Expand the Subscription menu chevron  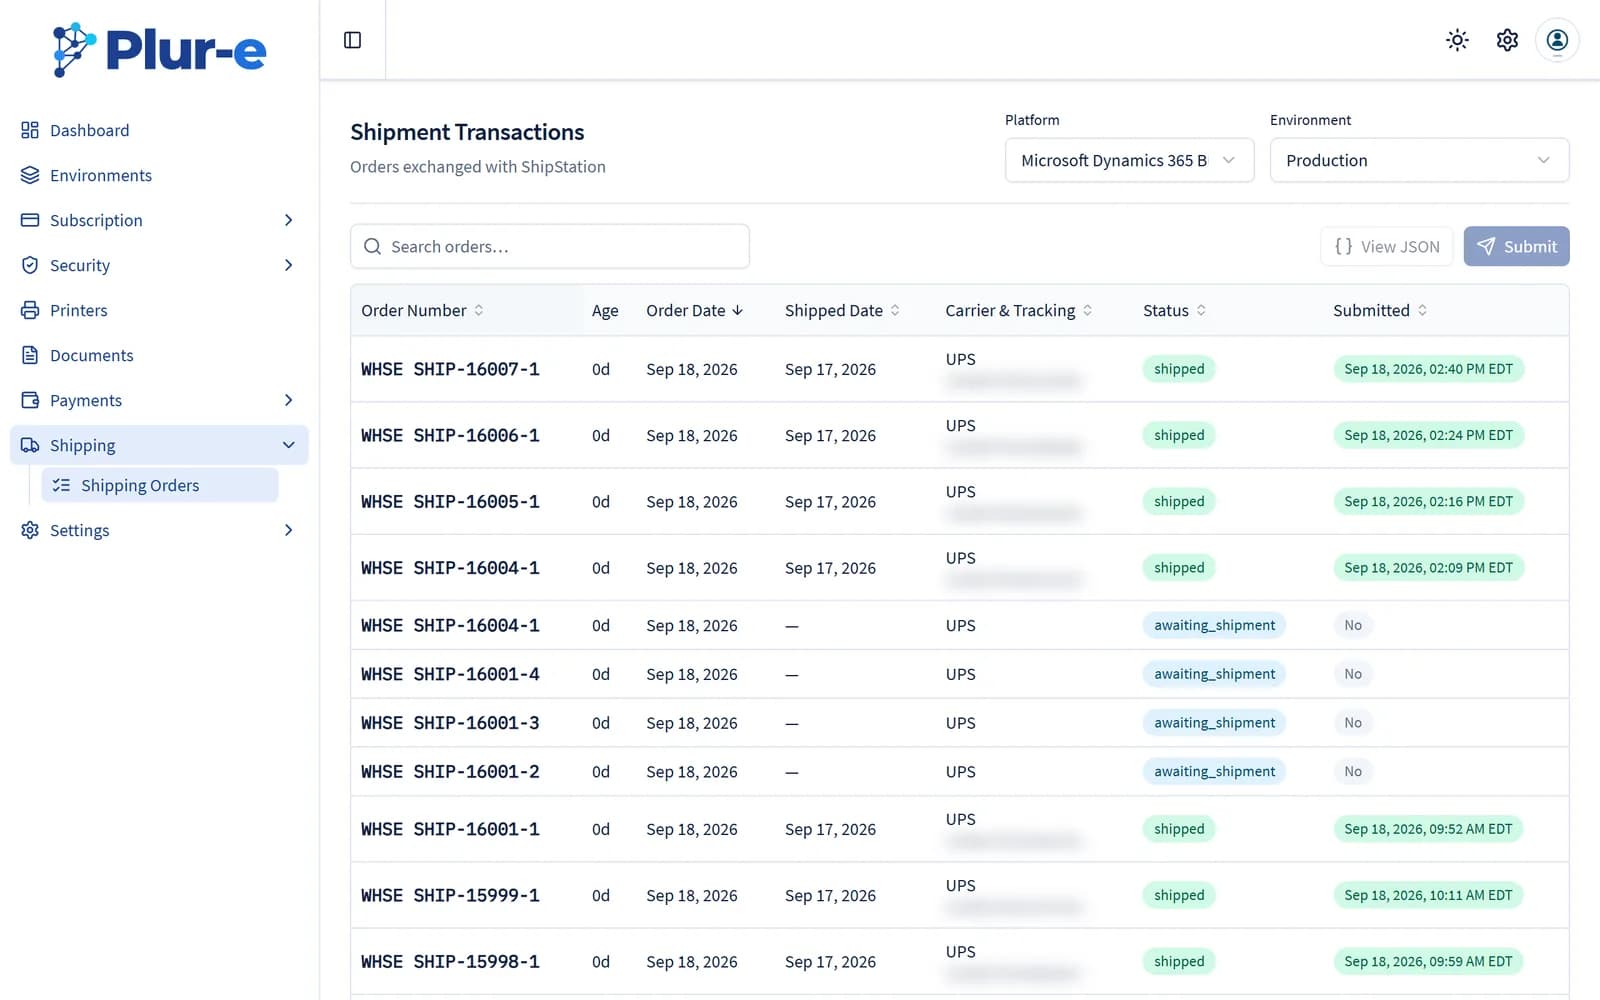288,220
